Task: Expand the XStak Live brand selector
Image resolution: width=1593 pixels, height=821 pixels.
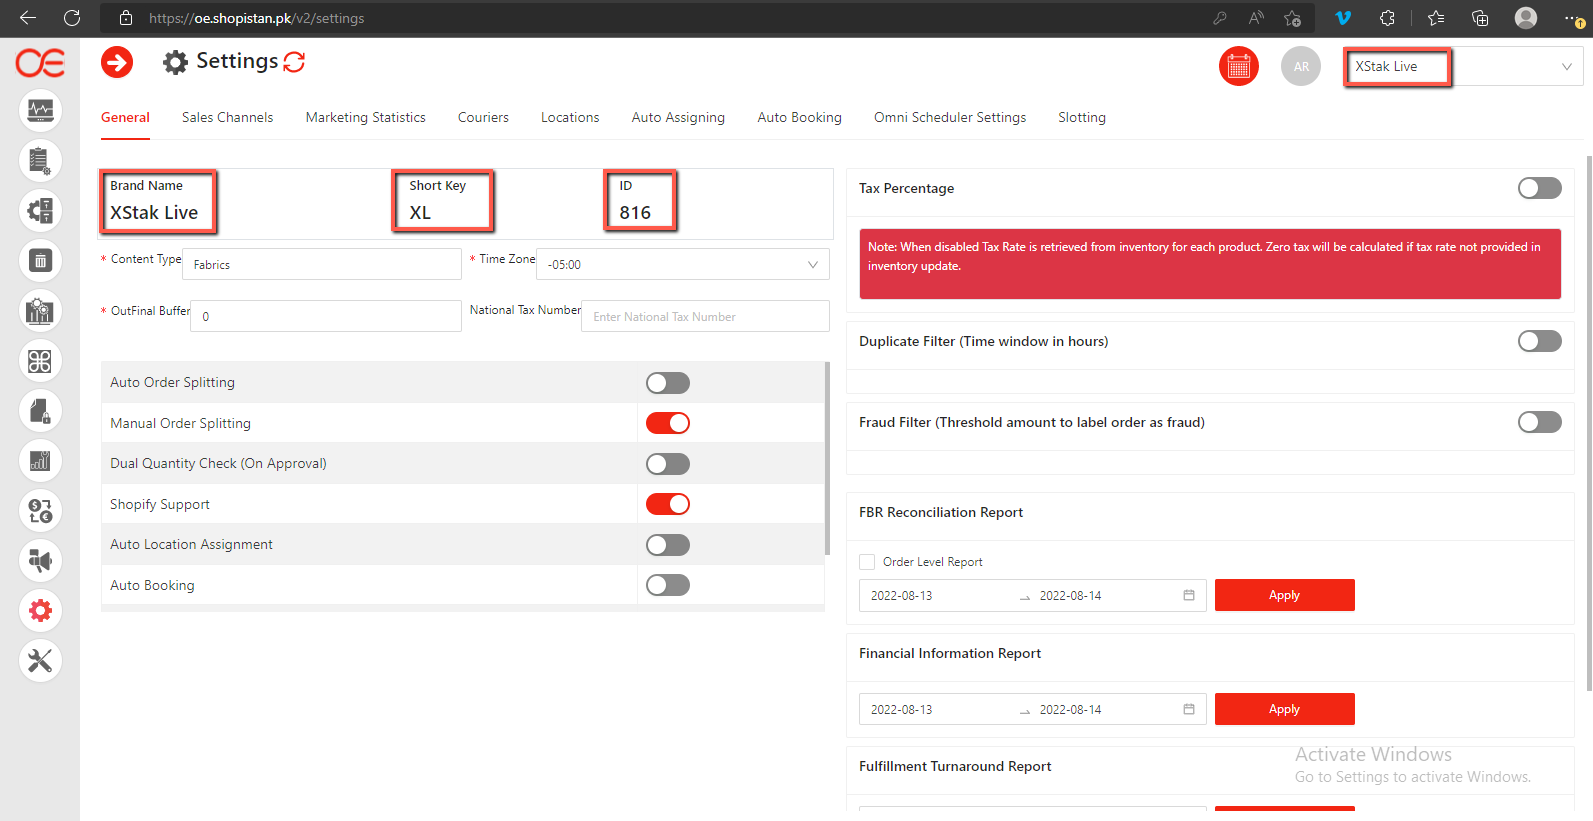Action: coord(1462,67)
